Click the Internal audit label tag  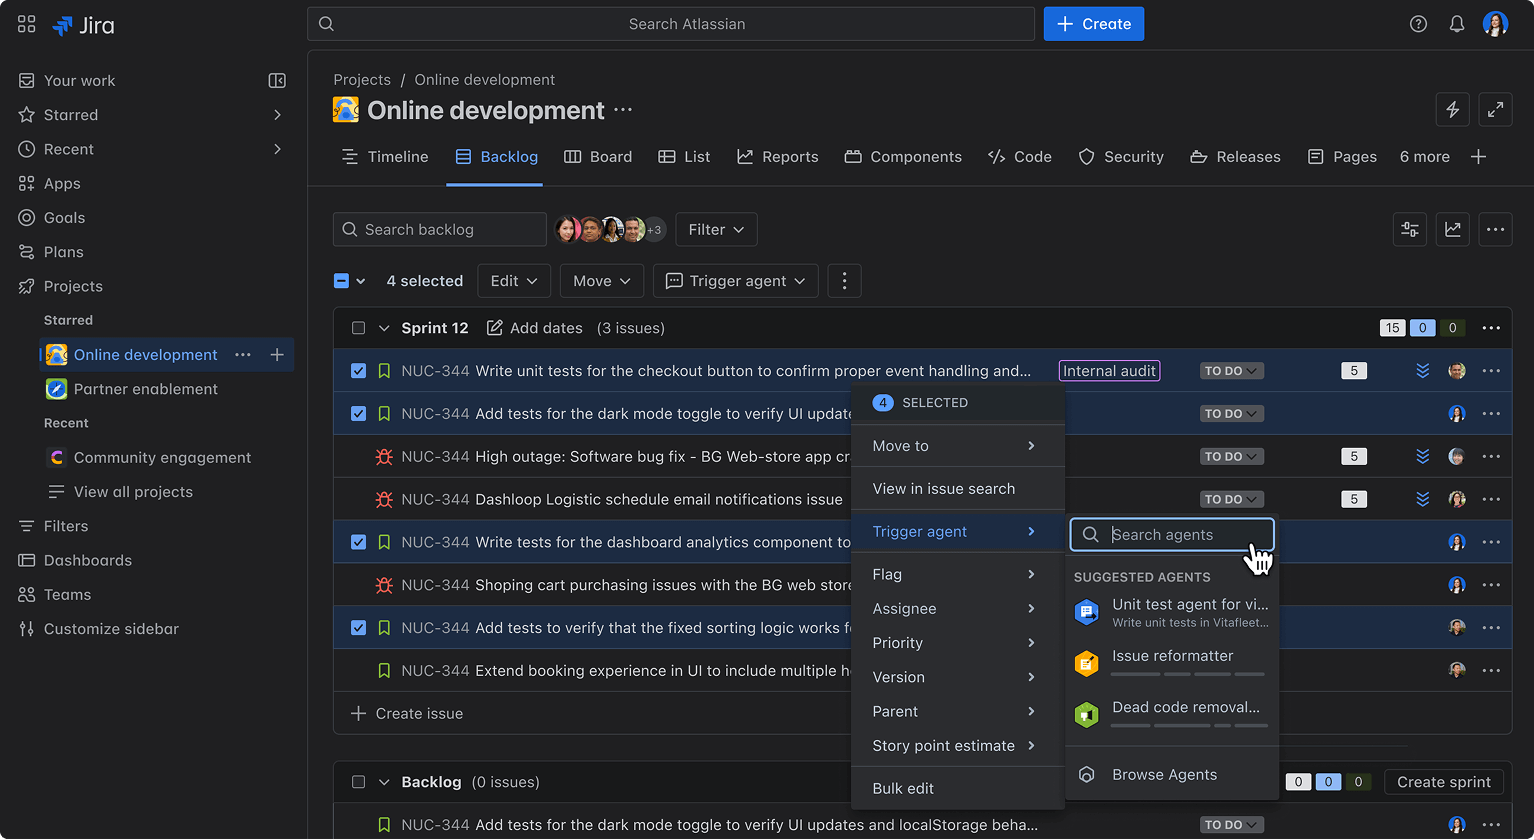[1109, 371]
